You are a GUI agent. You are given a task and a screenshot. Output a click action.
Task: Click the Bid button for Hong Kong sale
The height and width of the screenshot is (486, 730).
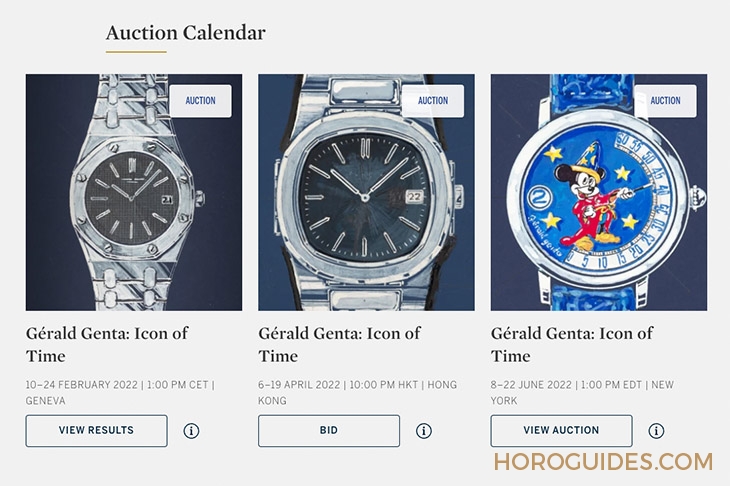pyautogui.click(x=329, y=431)
